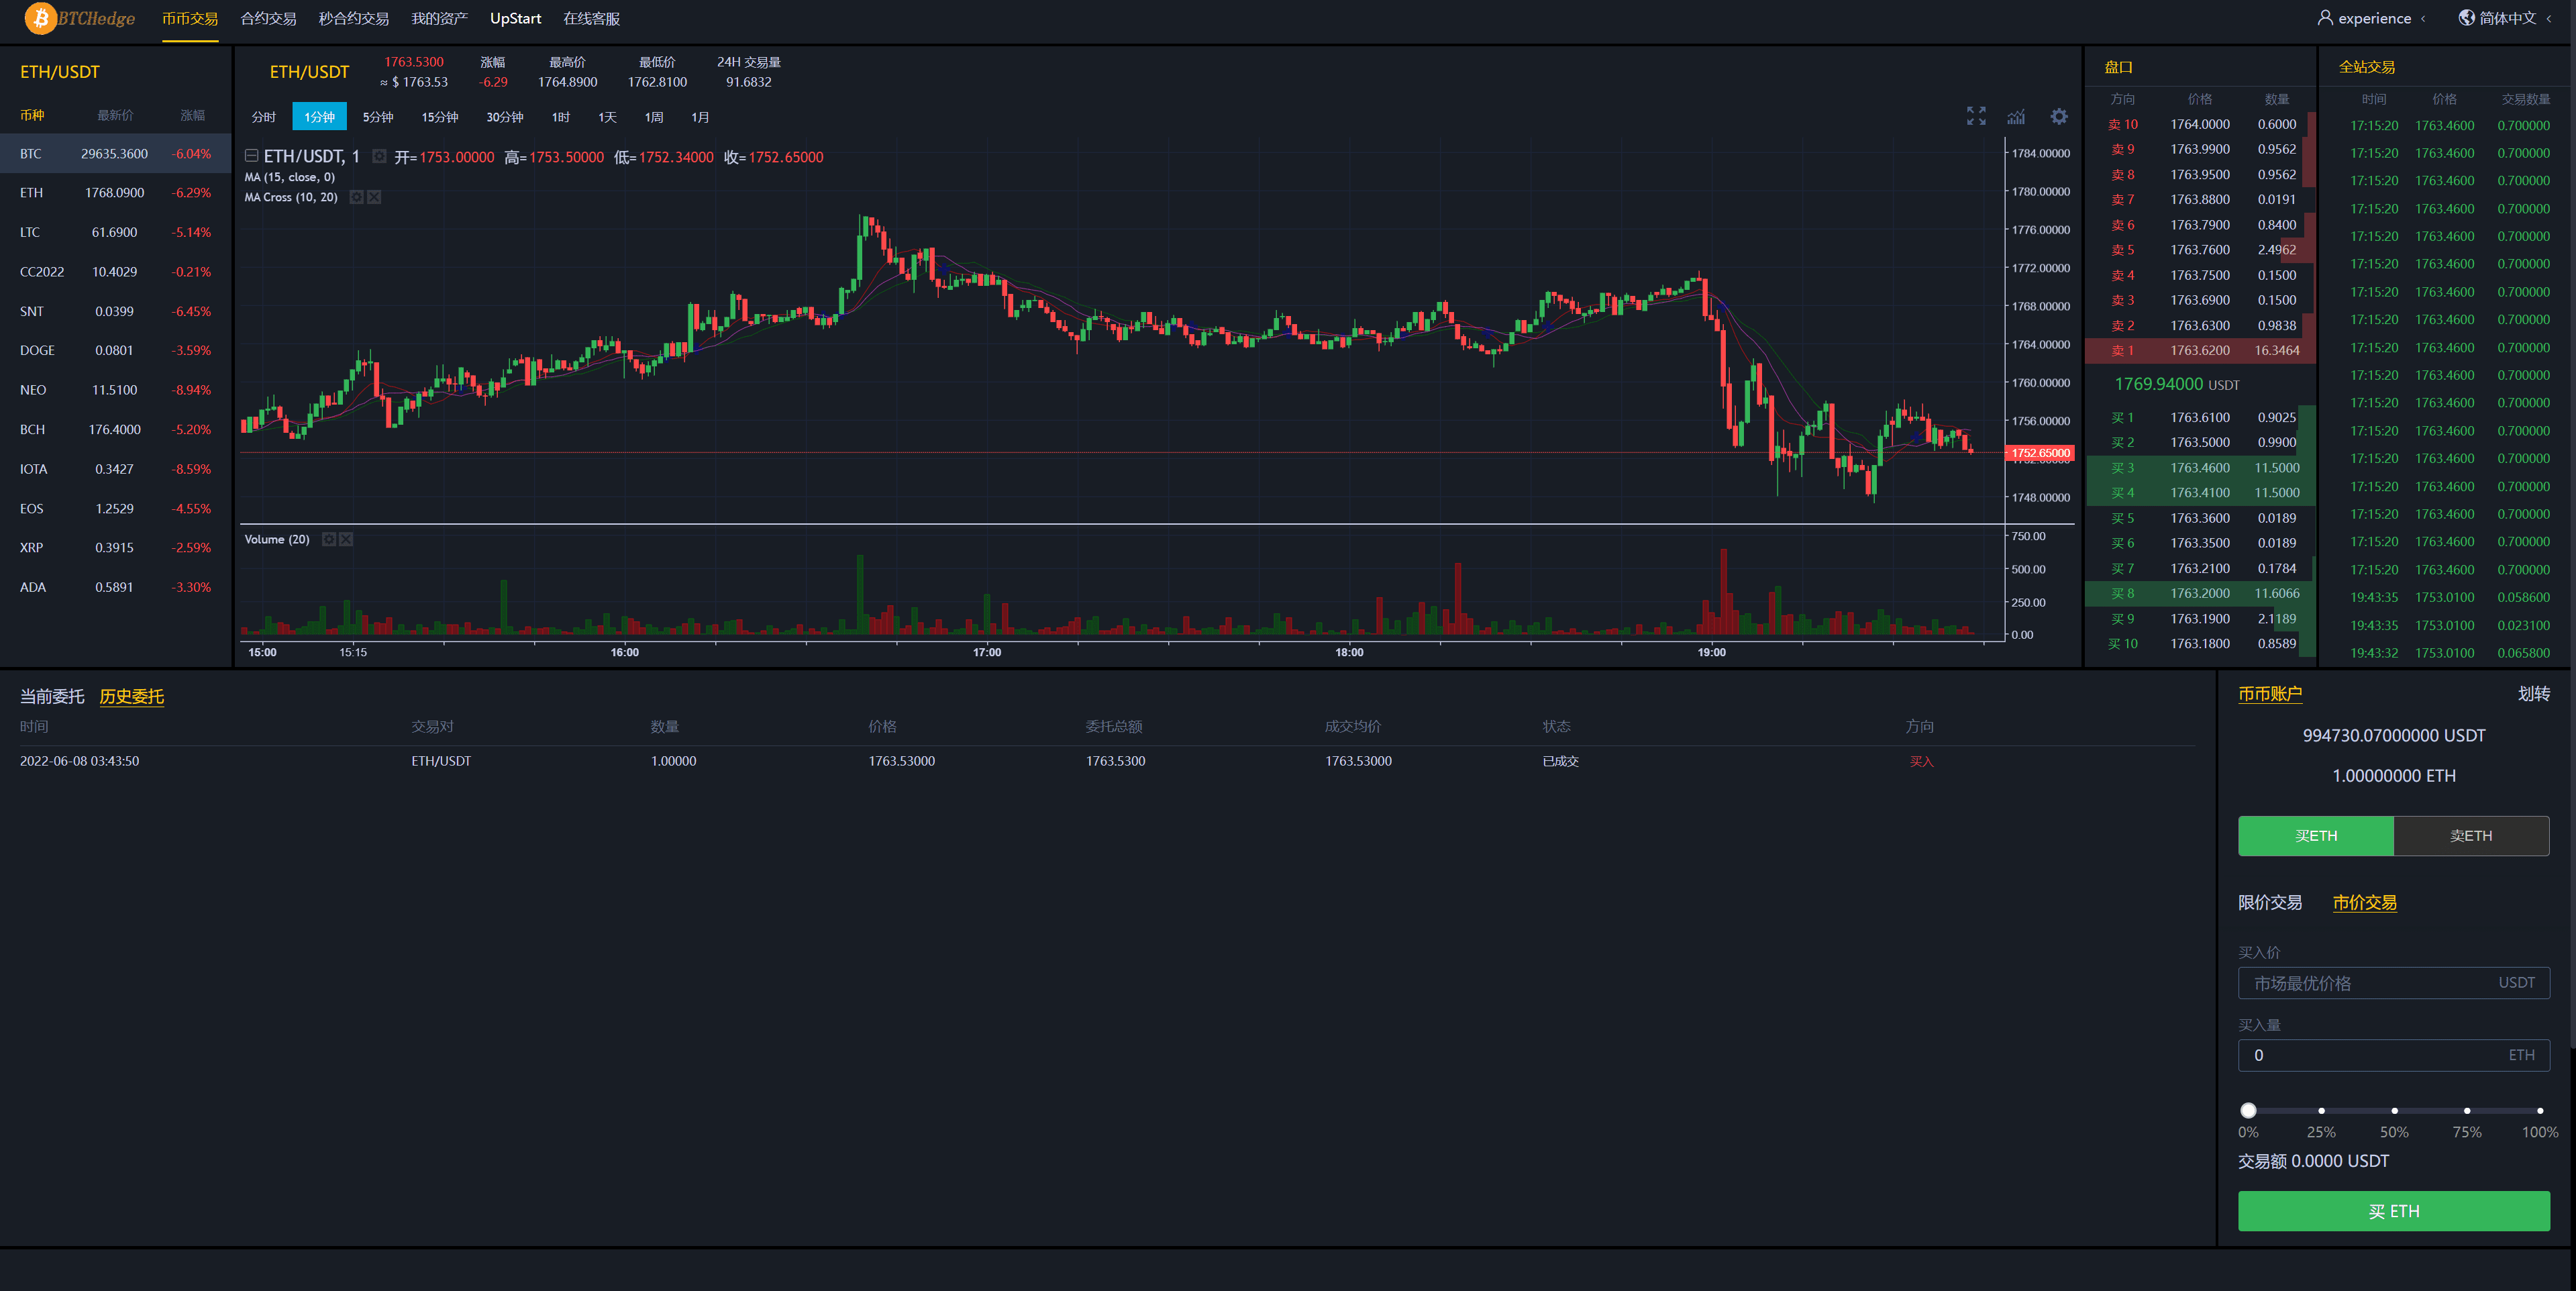This screenshot has height=1291, width=2576.
Task: Switch to 当前委托 orders tab
Action: pyautogui.click(x=52, y=696)
